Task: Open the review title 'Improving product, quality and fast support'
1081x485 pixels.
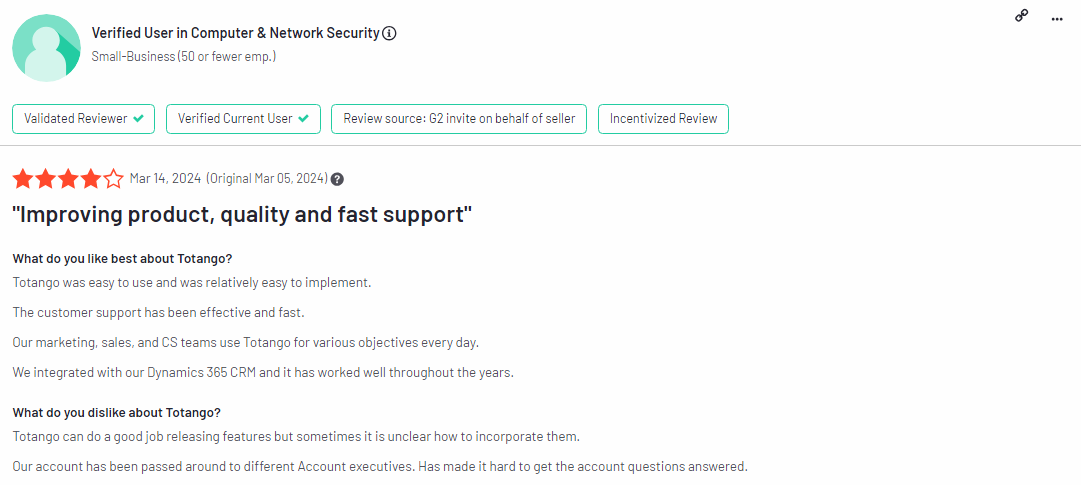Action: tap(242, 214)
